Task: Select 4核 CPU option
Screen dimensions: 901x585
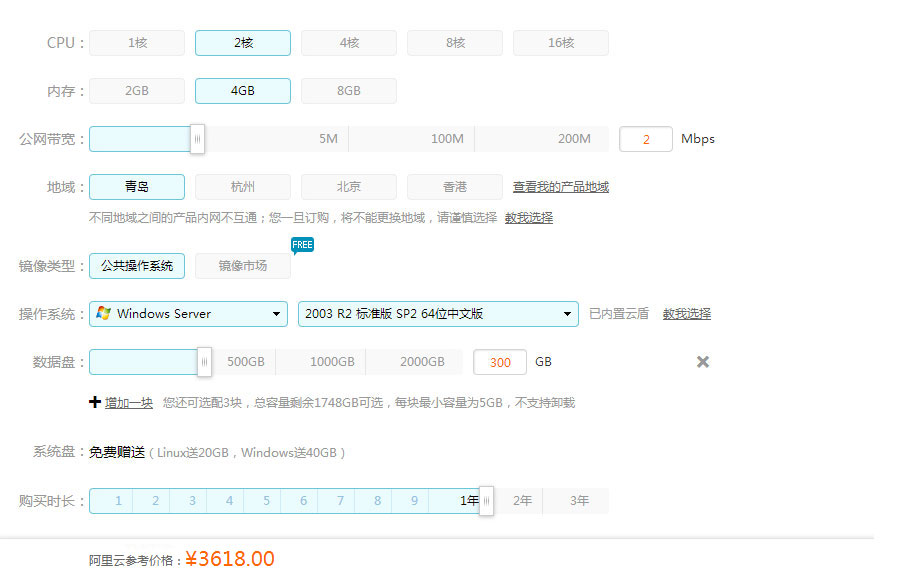Action: [x=349, y=43]
